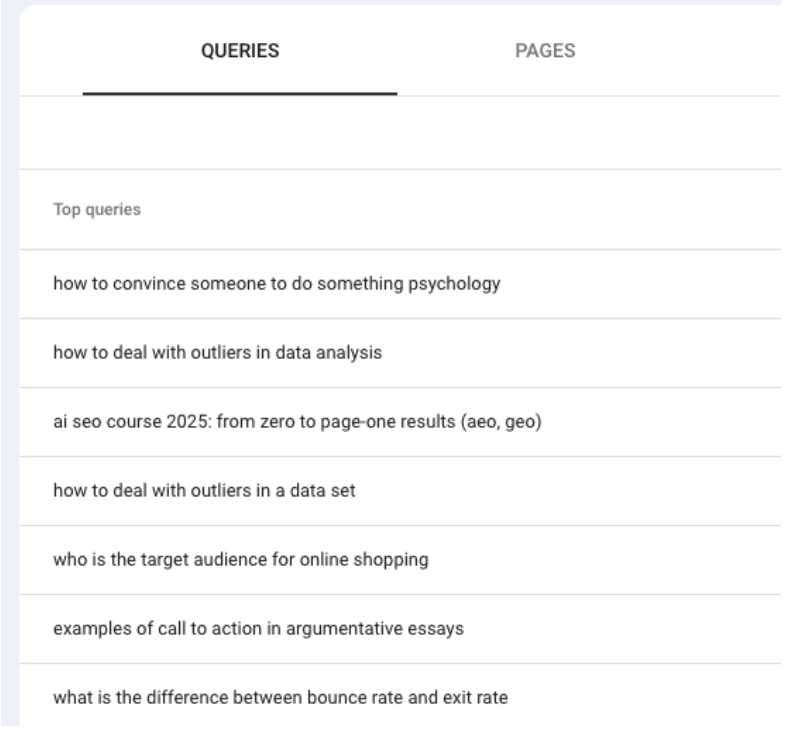Viewport: 787px width, 737px height.
Task: Click the AI SEO course 2025 query
Action: coord(297,422)
